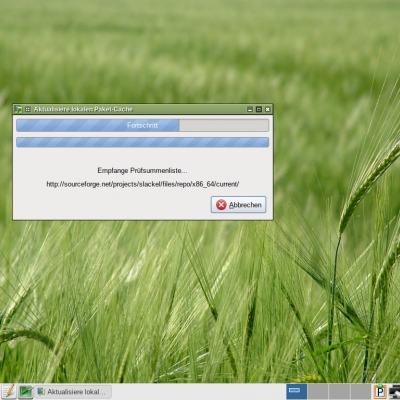Click the stick-window icon beside the title
Image resolution: width=400 pixels, height=400 pixels.
pyautogui.click(x=28, y=109)
